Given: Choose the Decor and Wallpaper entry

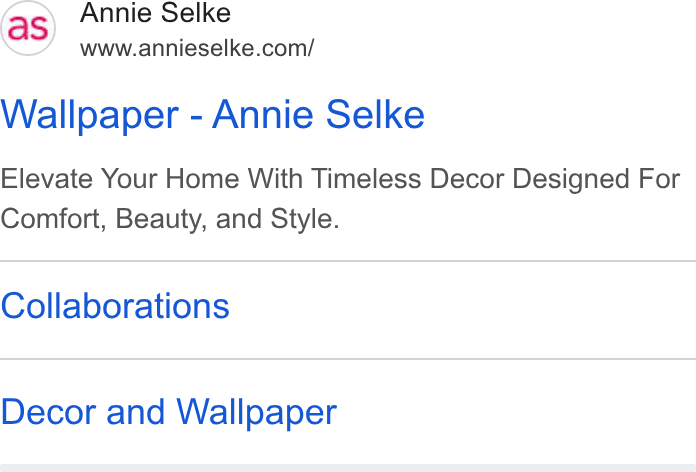Looking at the screenshot, I should 169,413.
